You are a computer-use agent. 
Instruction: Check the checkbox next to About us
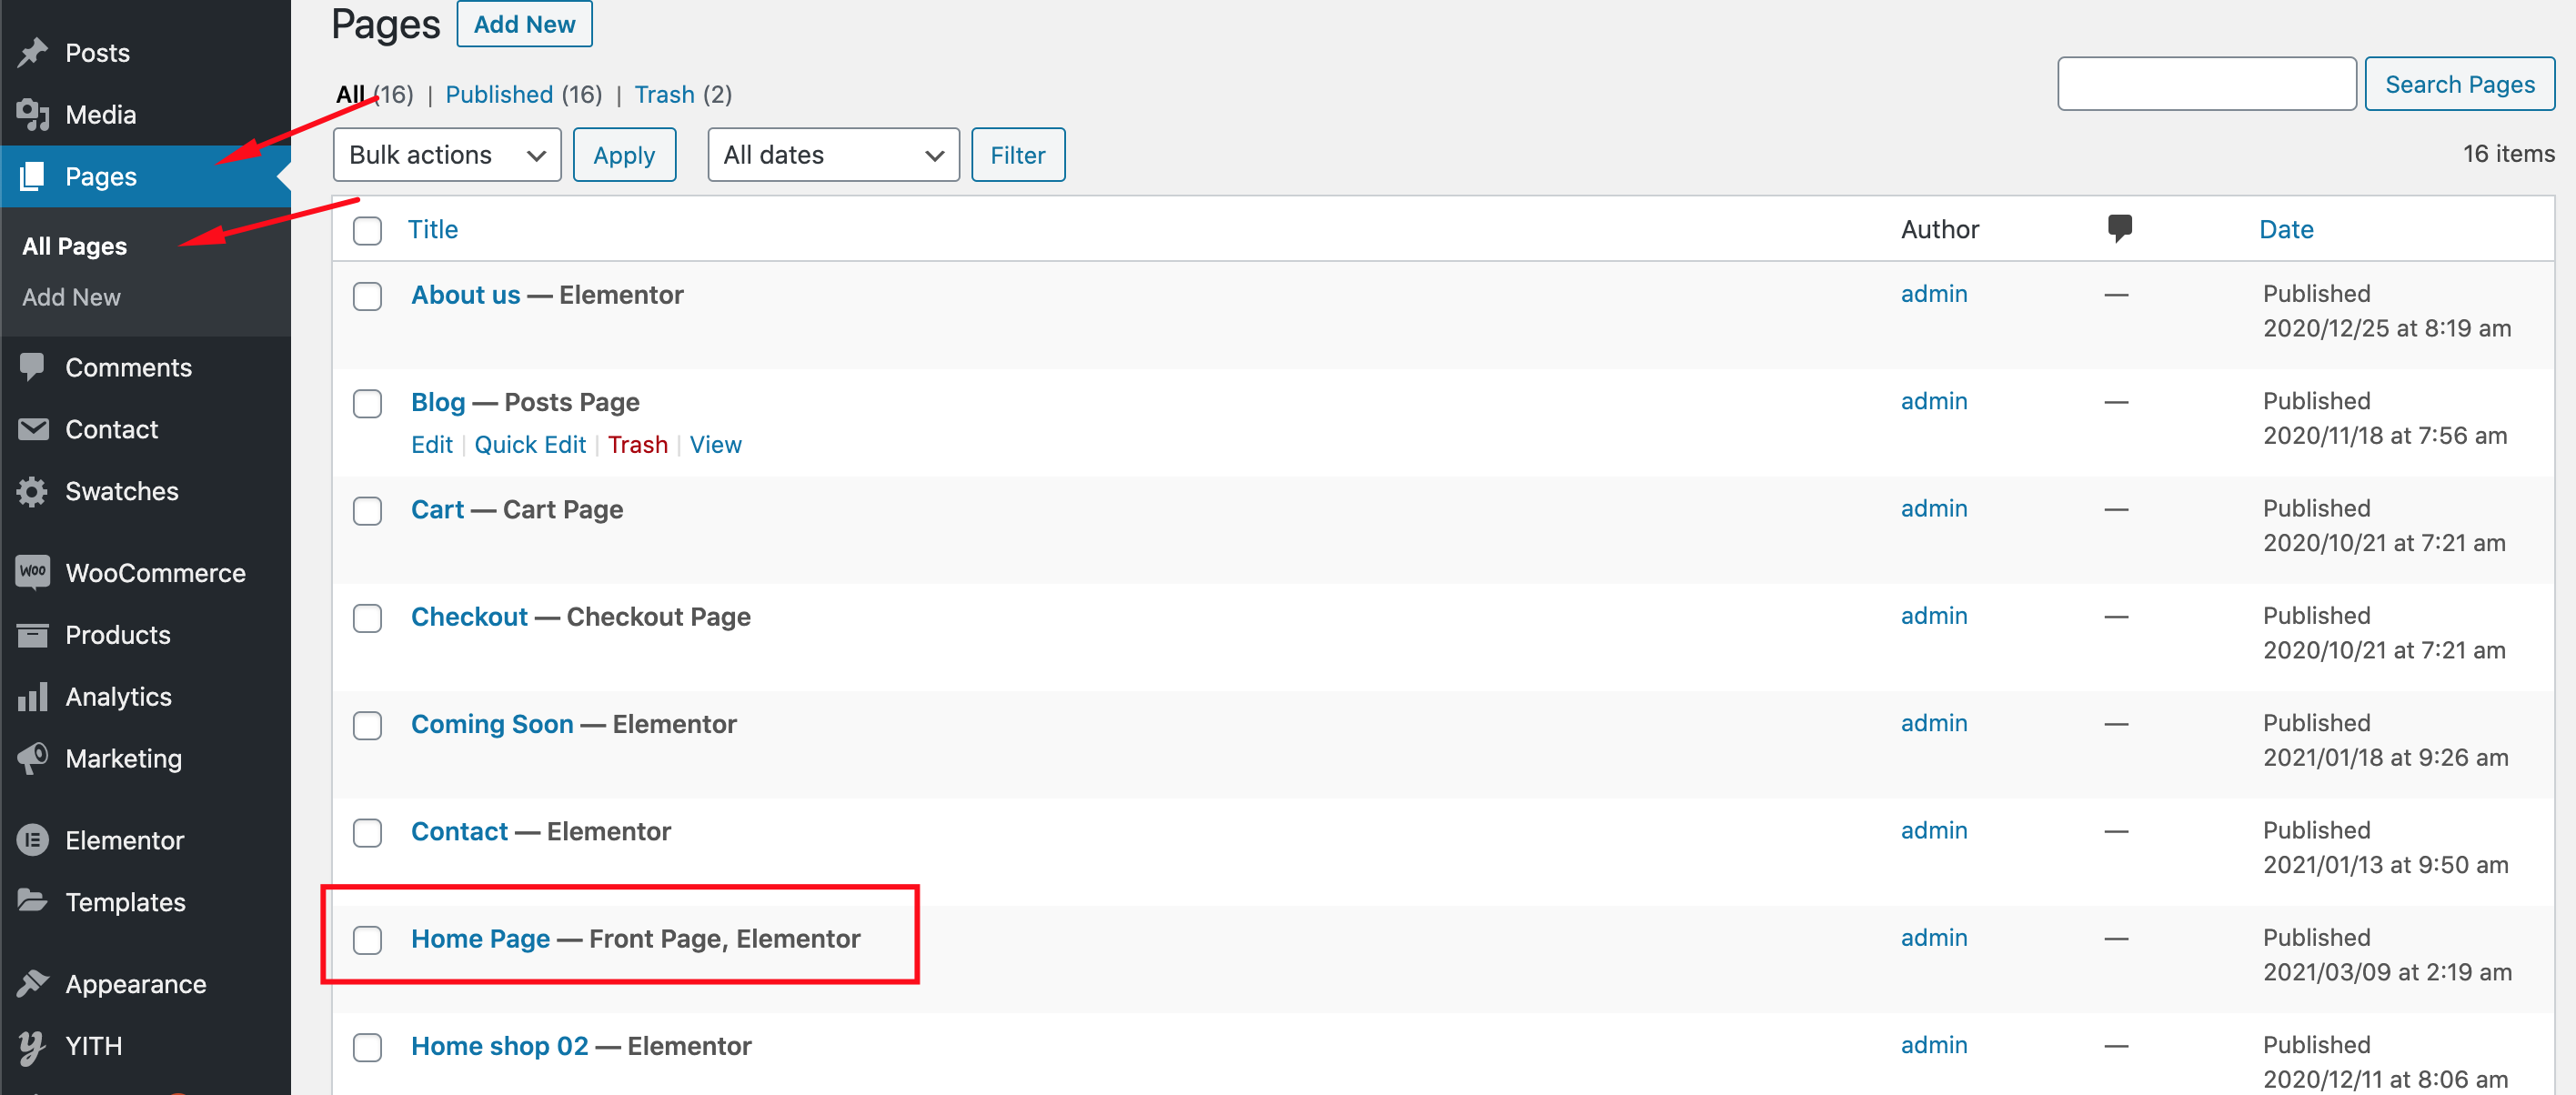367,296
